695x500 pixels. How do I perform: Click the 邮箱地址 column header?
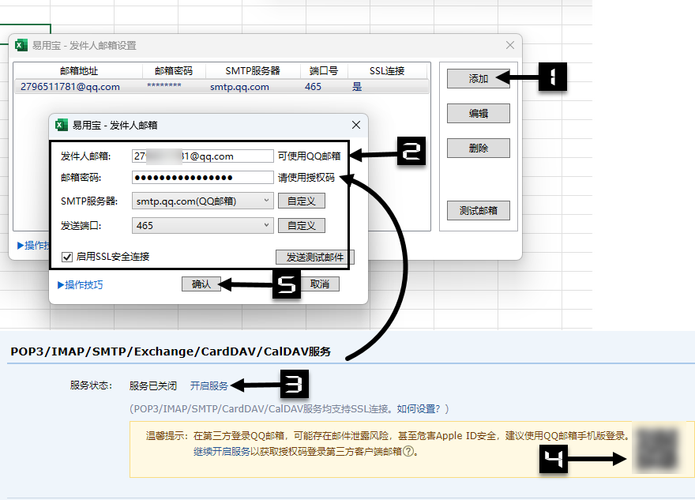click(79, 71)
